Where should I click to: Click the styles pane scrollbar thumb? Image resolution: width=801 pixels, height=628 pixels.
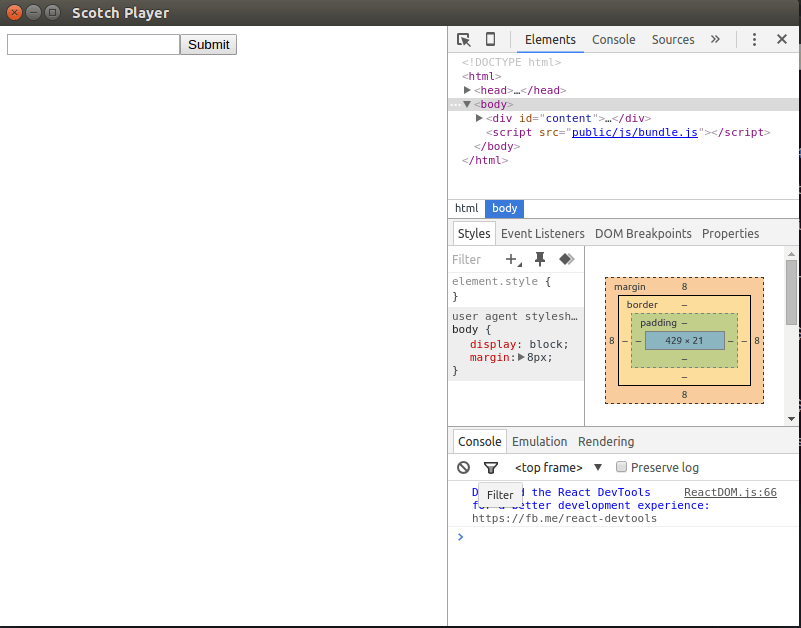(791, 292)
